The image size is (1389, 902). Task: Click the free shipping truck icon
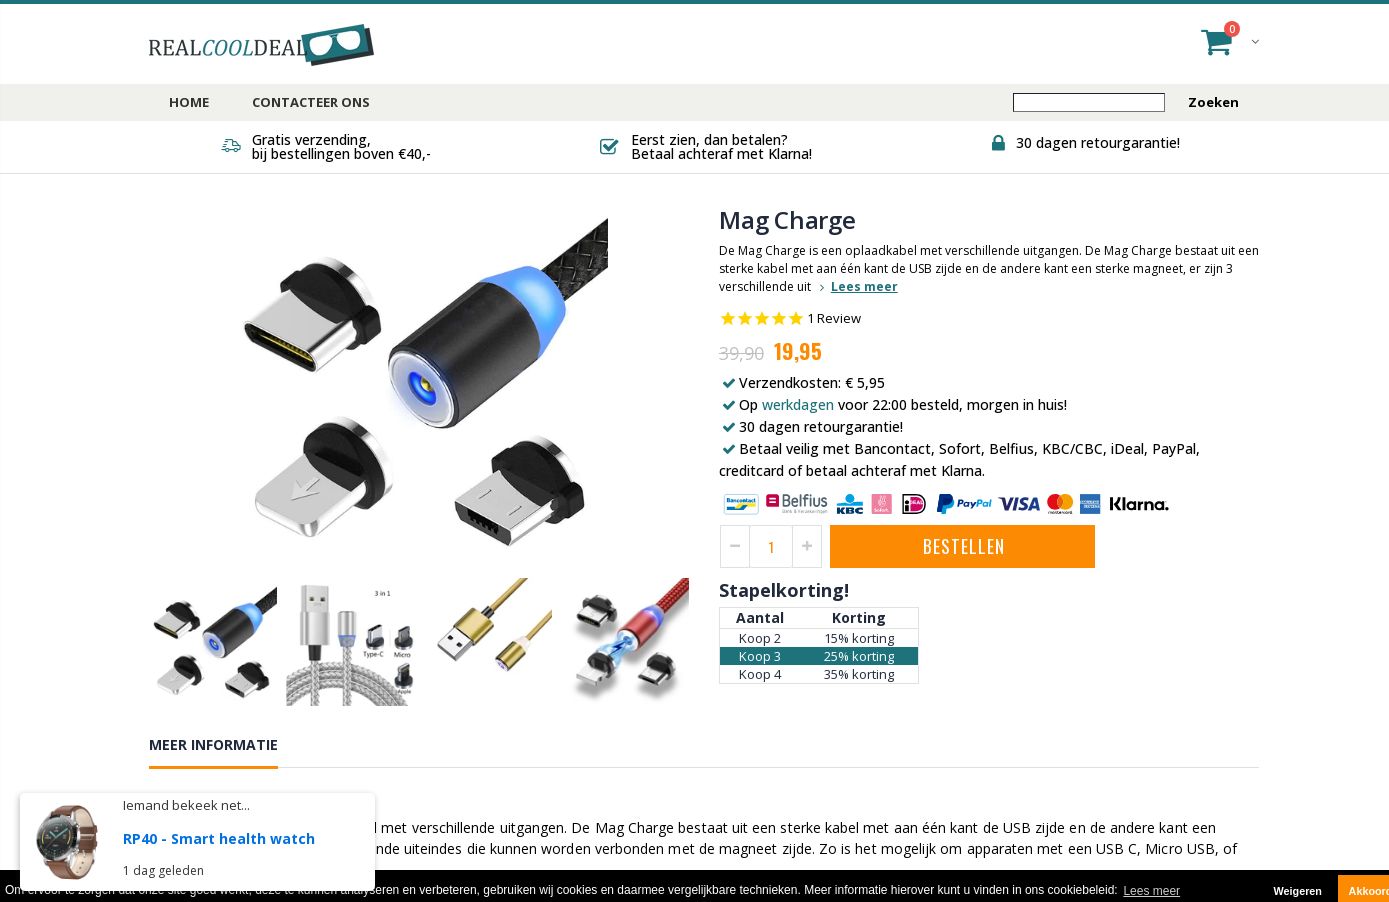[x=231, y=146]
